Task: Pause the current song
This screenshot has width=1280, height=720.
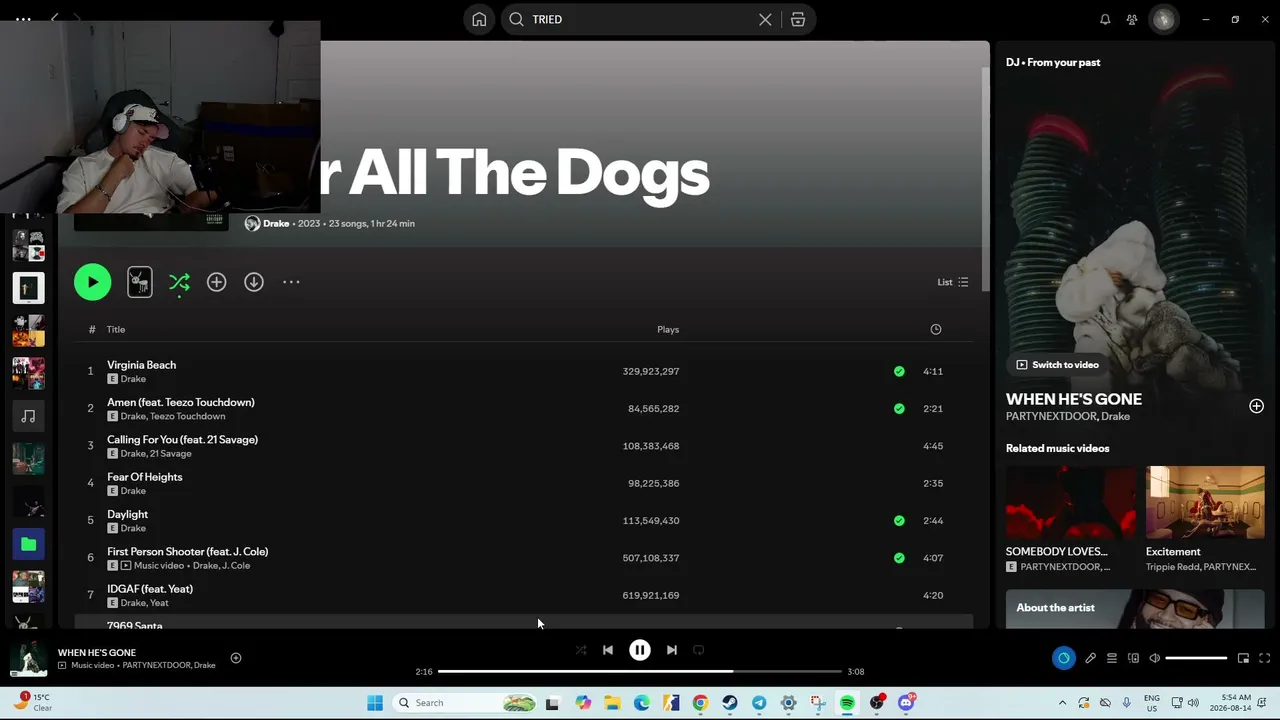Action: pos(640,650)
